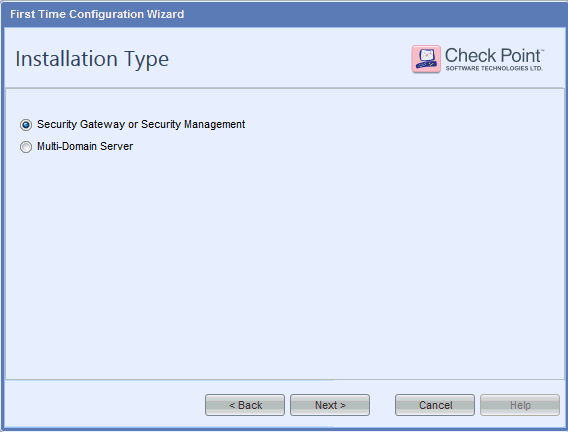
Task: Go to the next wizard step with Next >
Action: click(330, 405)
